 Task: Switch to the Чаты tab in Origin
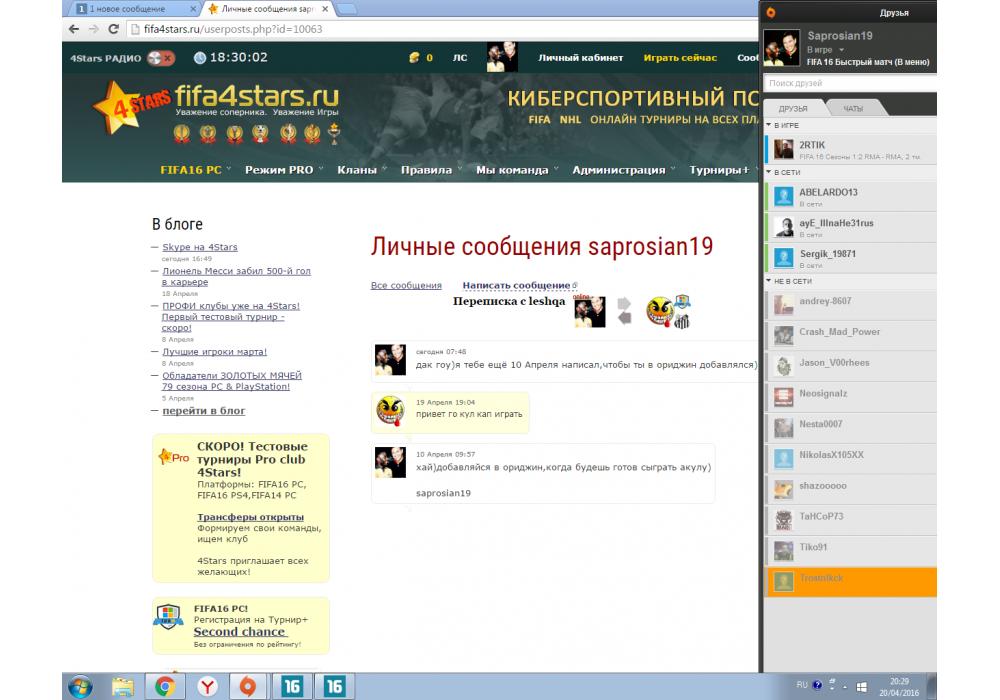pos(852,108)
